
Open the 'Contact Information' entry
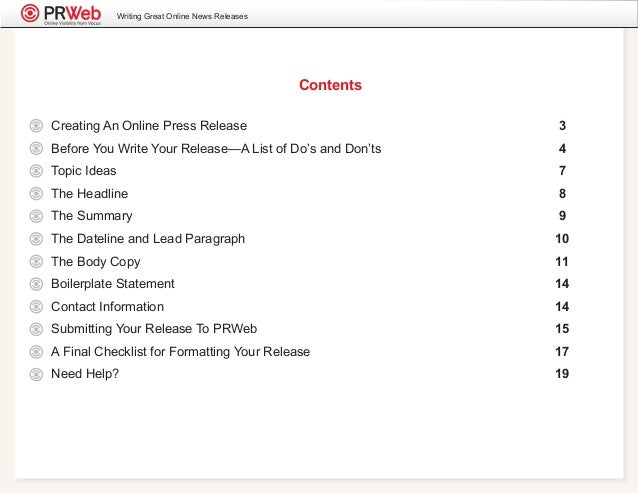click(107, 307)
